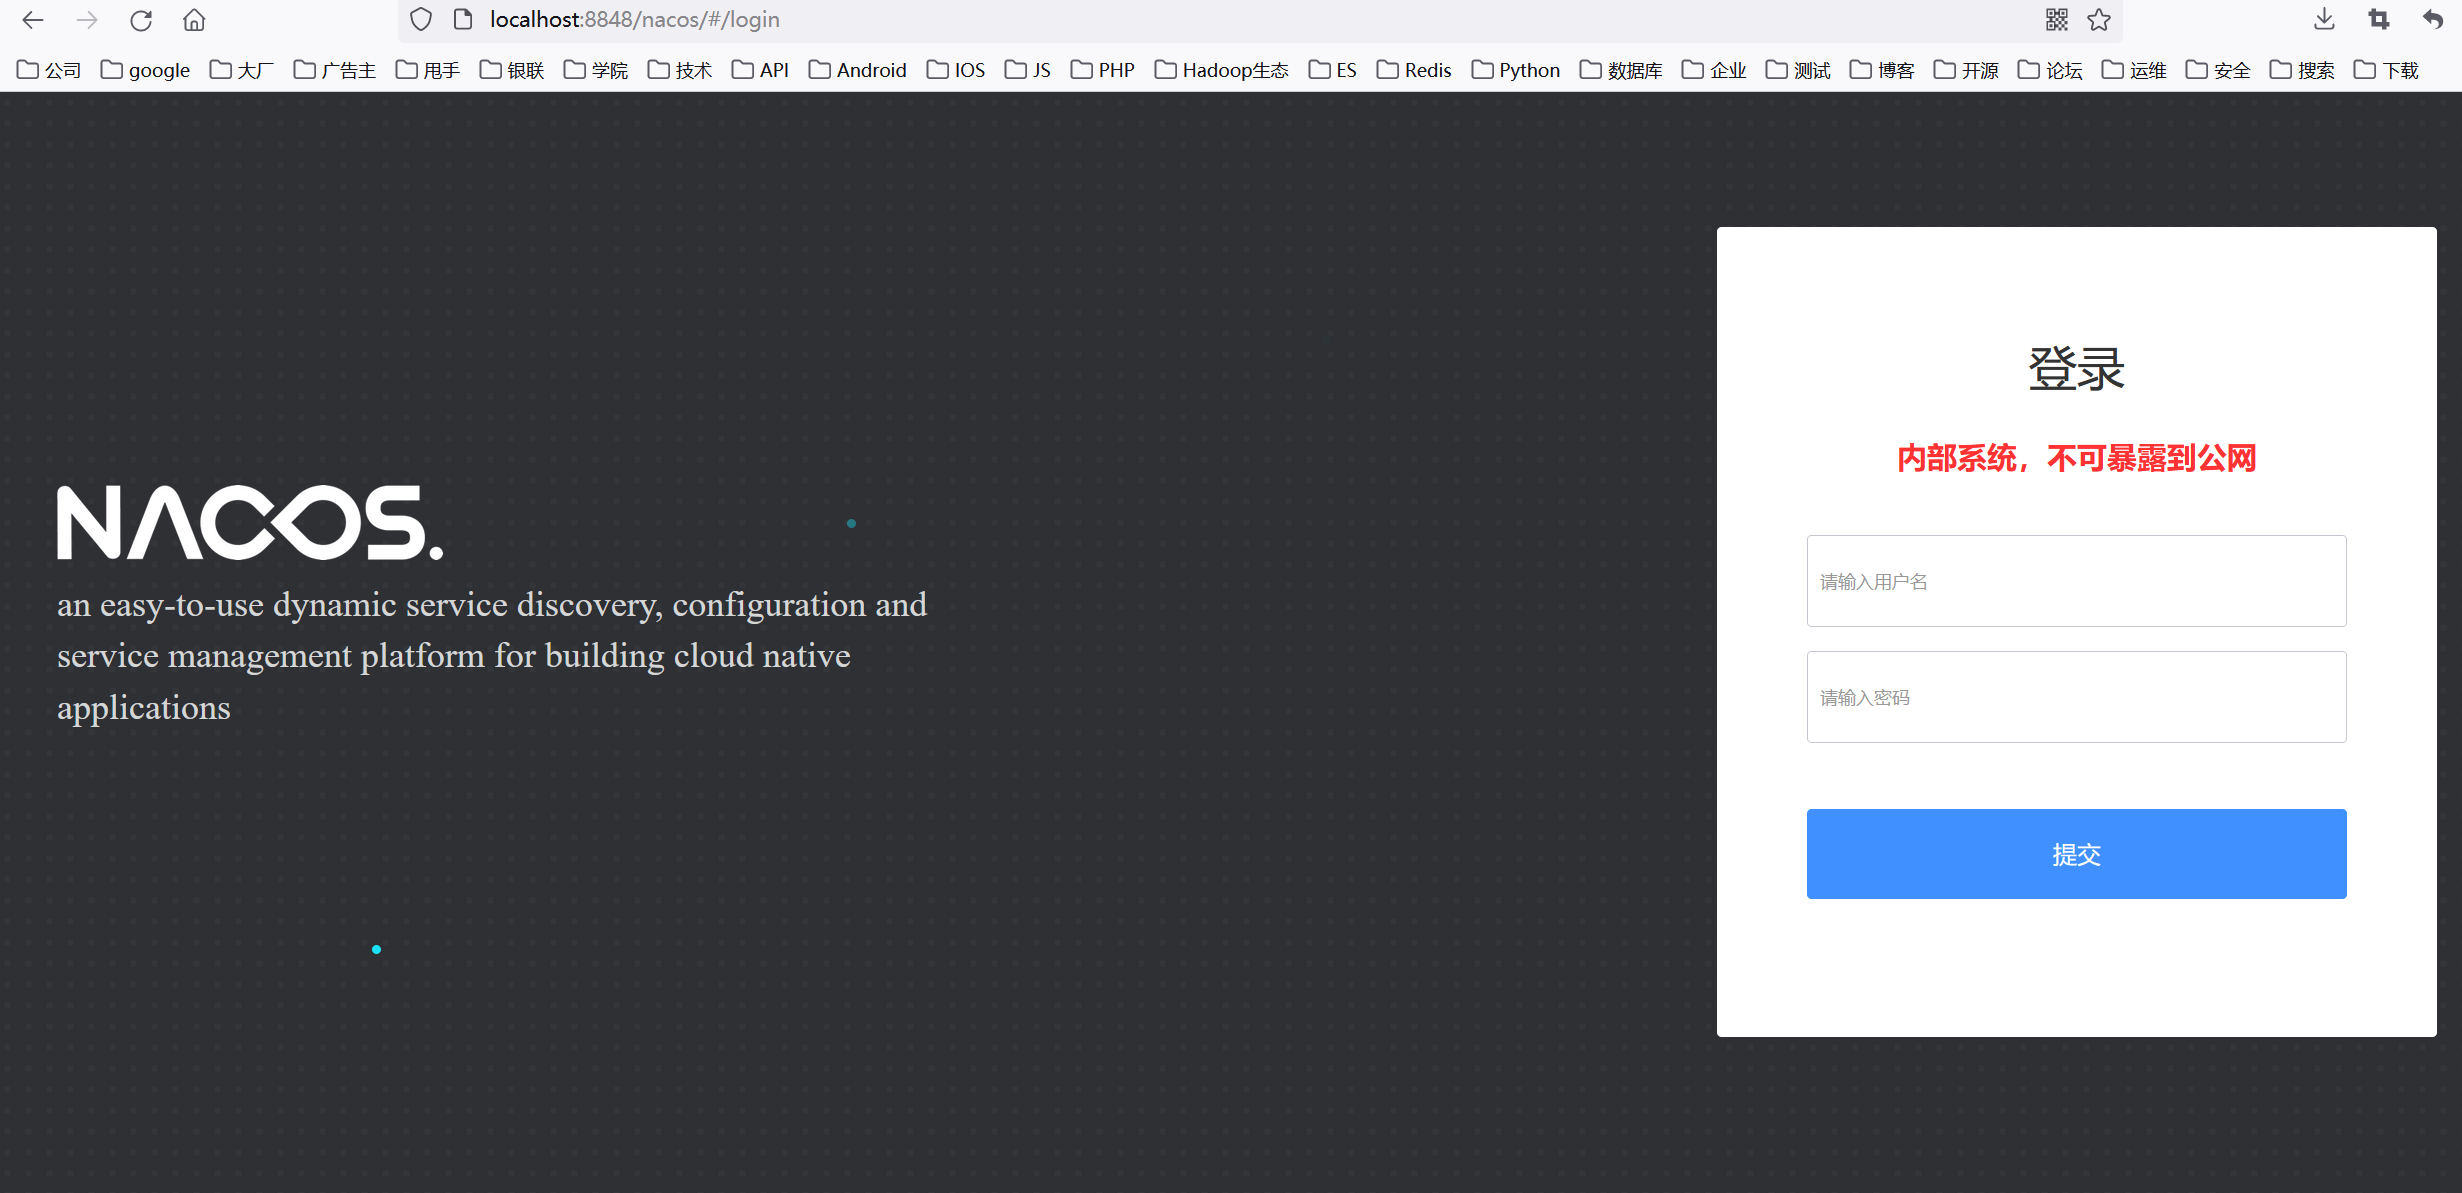Bookmark this page with star icon
Viewport: 2462px width, 1193px height.
(2099, 20)
